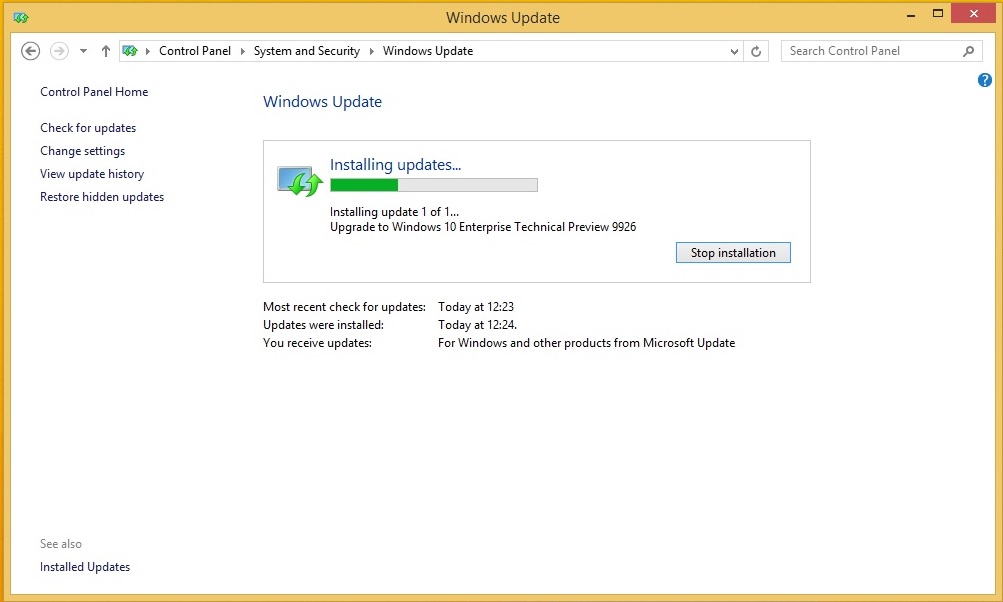Open Help via the blue question mark

pyautogui.click(x=984, y=80)
